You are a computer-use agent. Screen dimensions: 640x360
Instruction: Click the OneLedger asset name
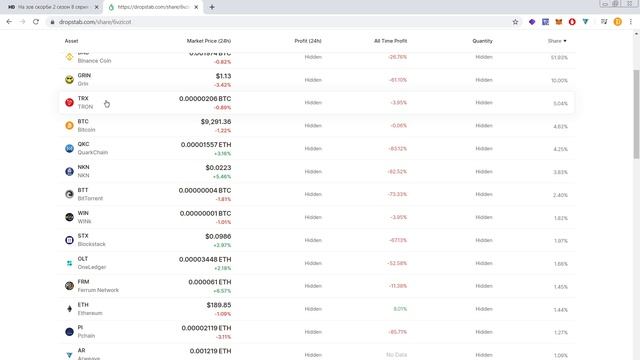click(x=92, y=267)
